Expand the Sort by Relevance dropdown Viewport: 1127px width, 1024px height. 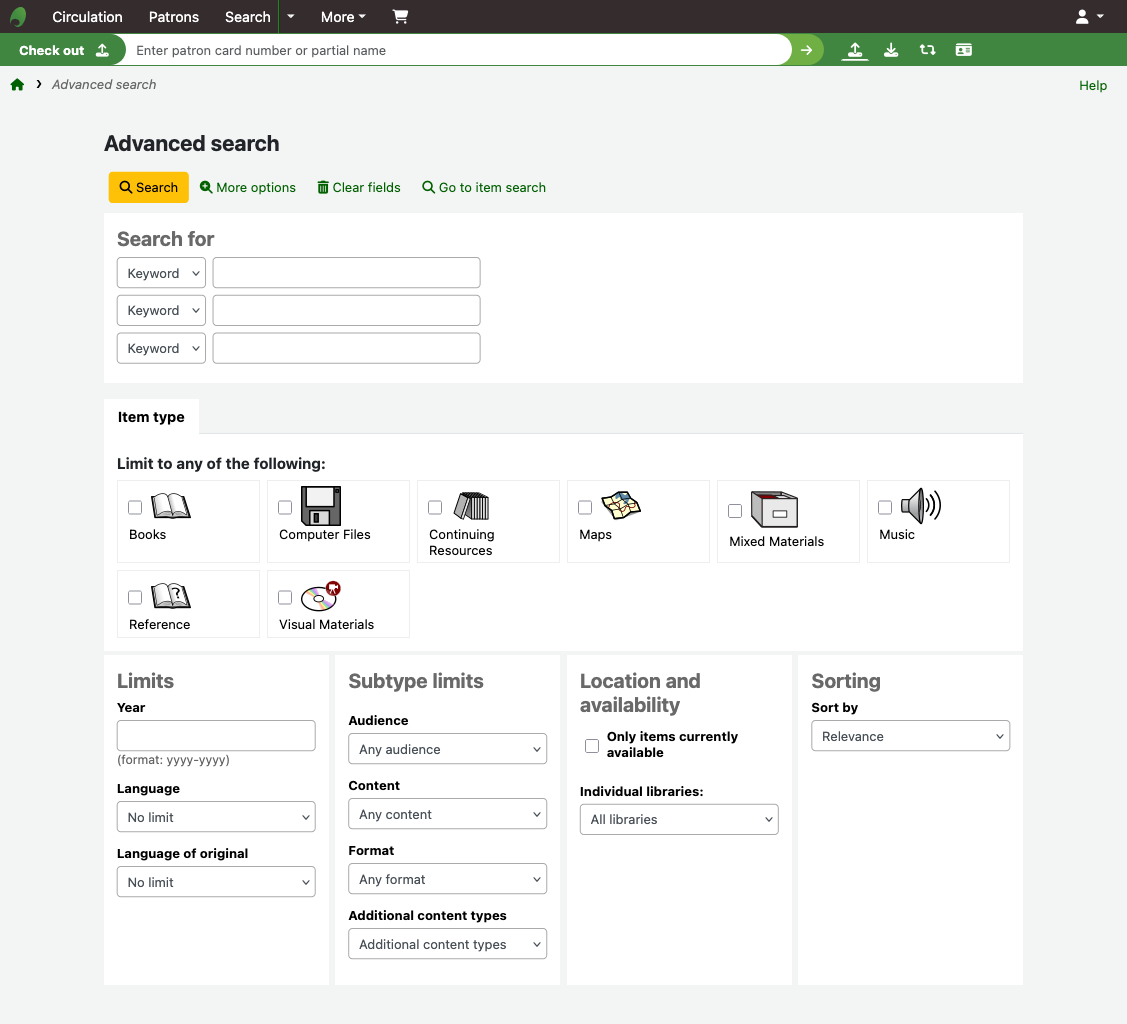pyautogui.click(x=910, y=736)
